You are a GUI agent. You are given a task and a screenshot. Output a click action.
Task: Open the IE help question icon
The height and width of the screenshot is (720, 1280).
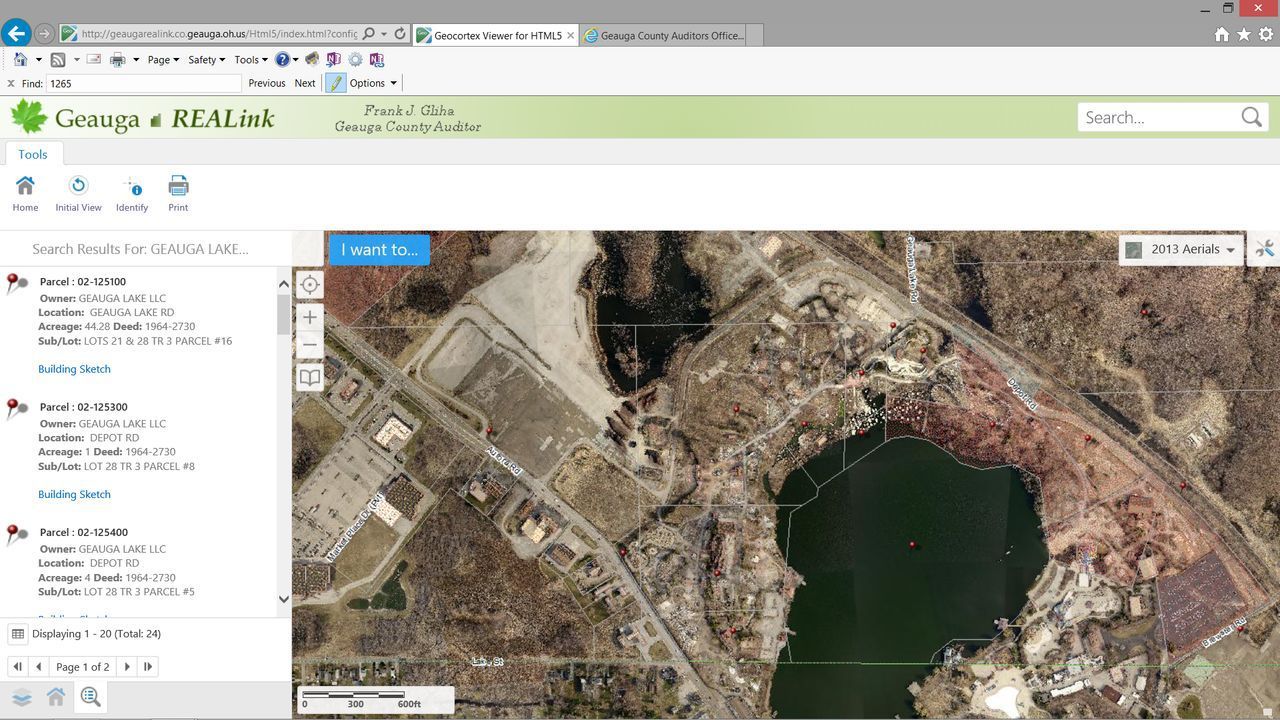pos(283,59)
